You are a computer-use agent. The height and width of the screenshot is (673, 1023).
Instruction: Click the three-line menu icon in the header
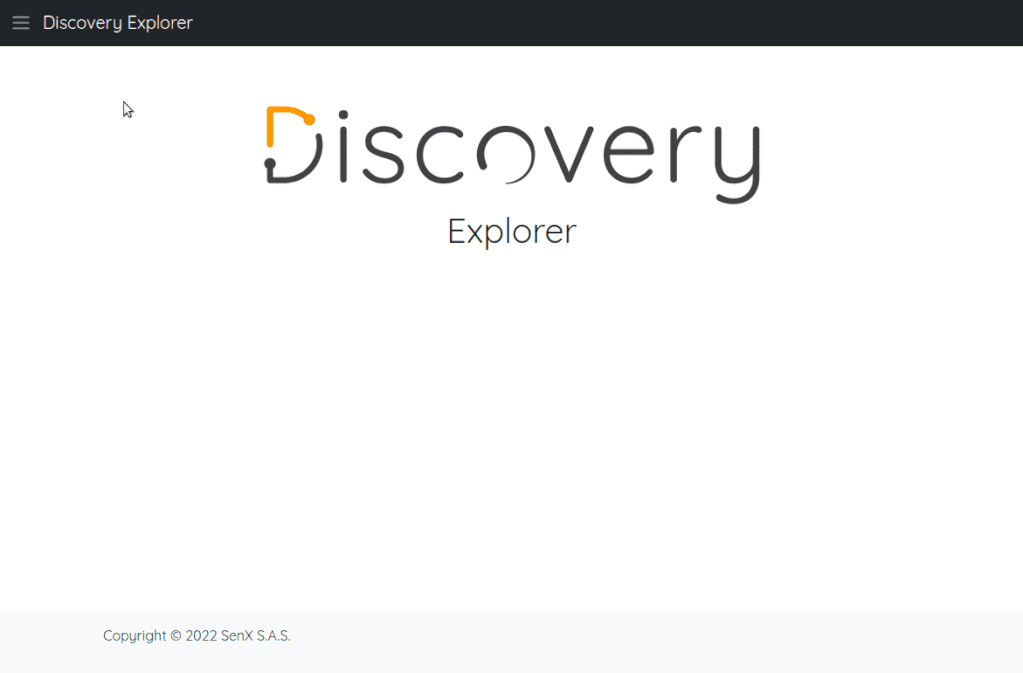point(20,22)
